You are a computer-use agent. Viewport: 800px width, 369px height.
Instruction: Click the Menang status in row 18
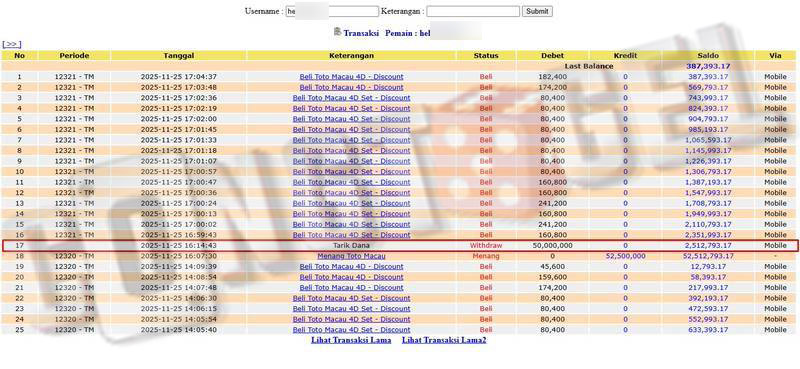(486, 256)
